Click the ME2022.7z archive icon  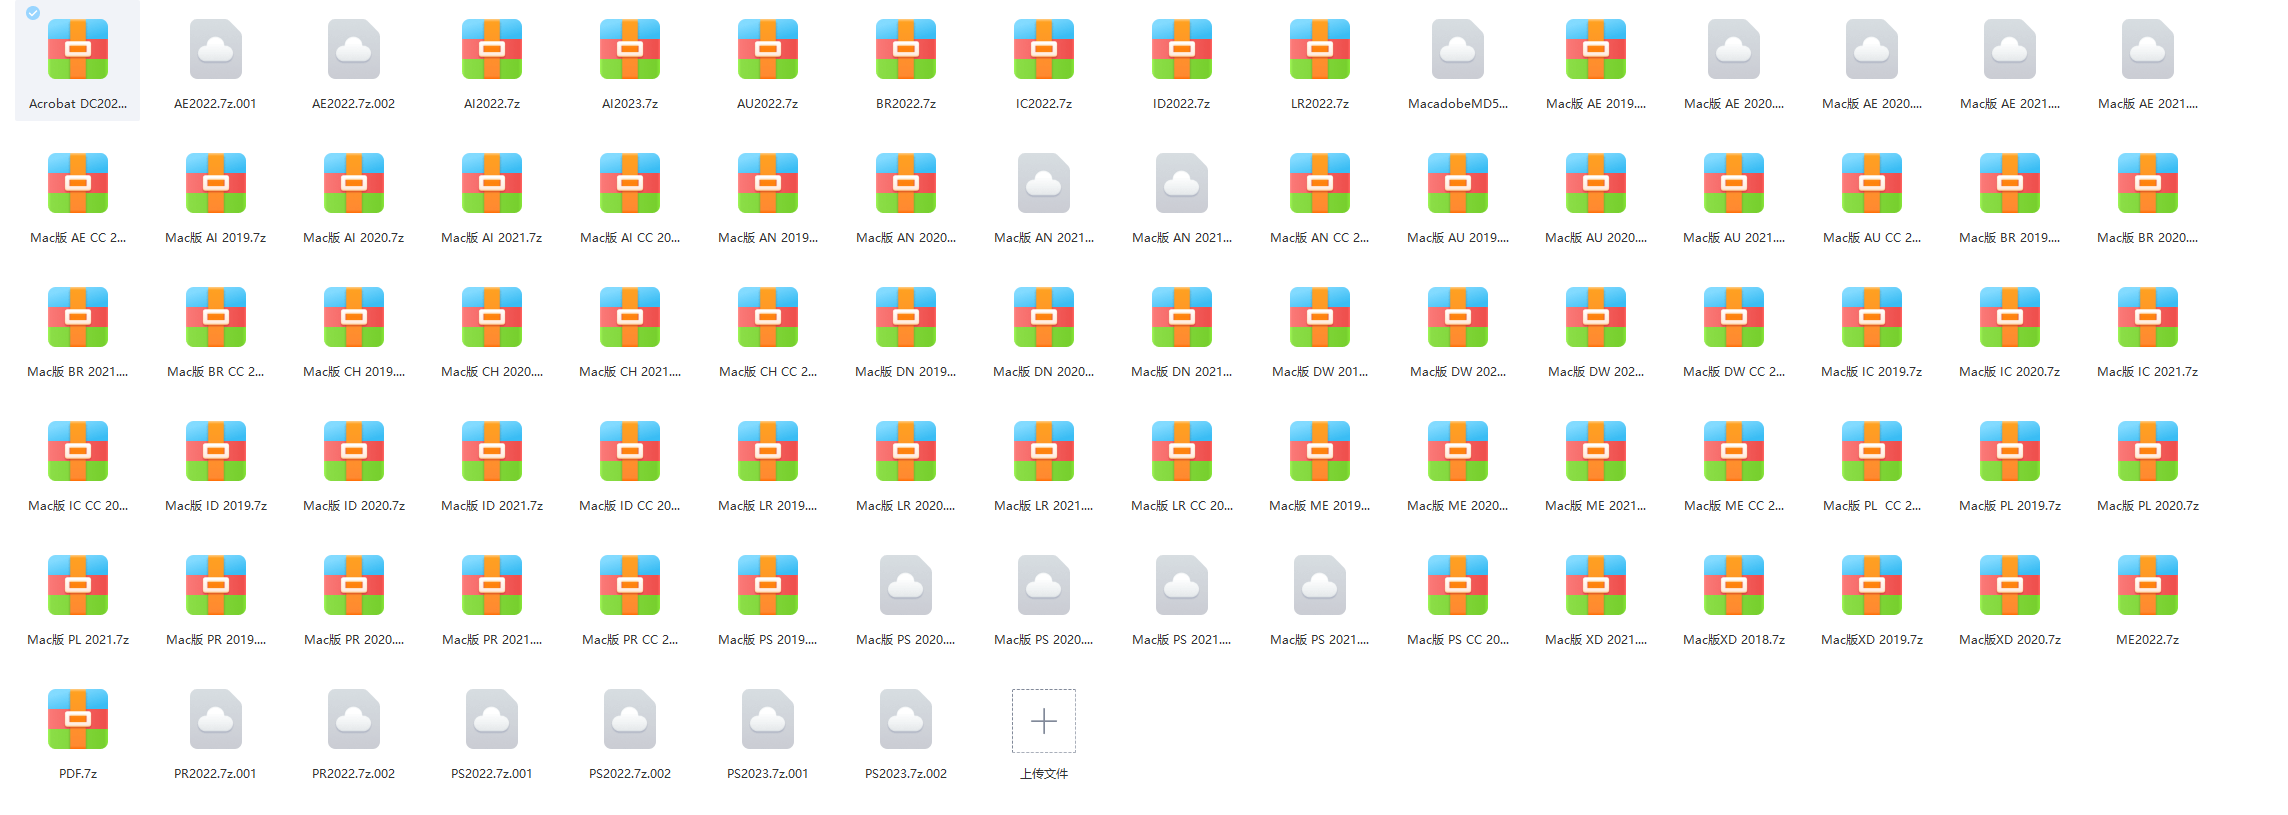pos(2148,585)
